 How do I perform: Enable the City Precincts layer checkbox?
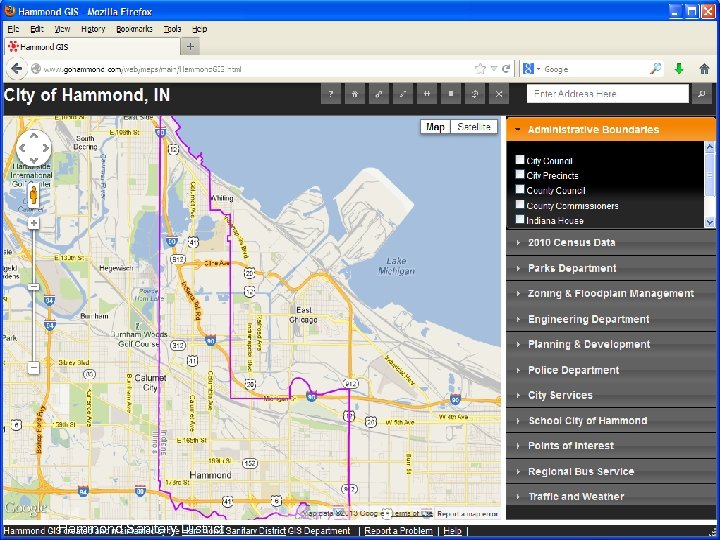520,174
